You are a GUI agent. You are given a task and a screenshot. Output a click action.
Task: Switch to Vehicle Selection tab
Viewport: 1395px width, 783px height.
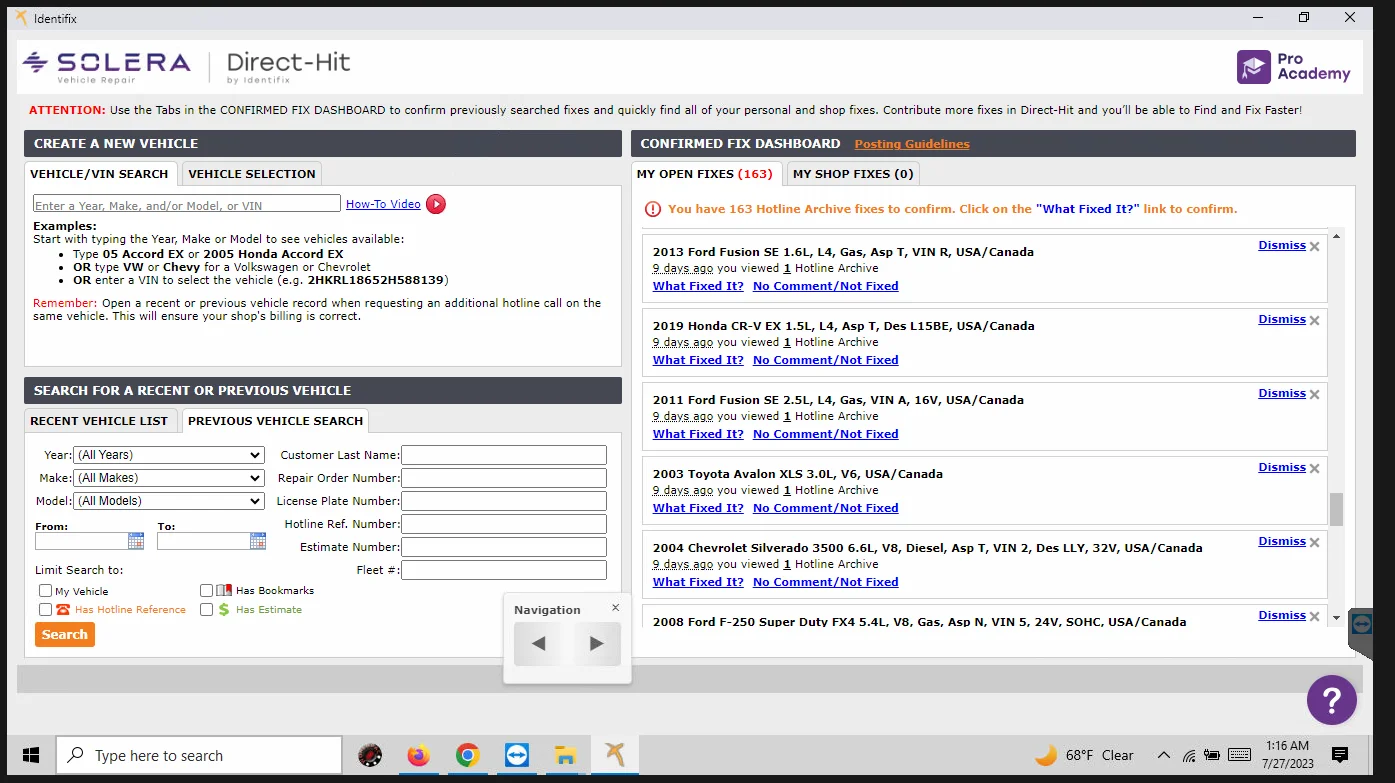[x=252, y=174]
